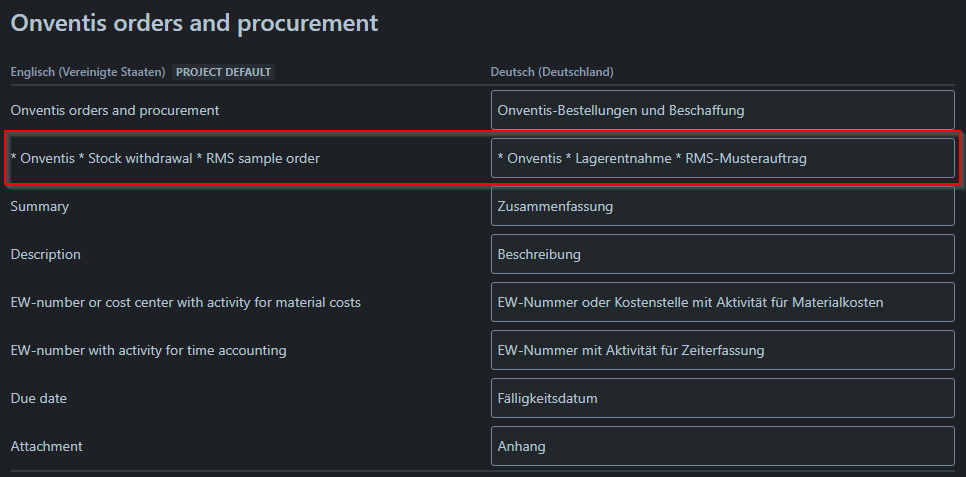Focus the 'Kostenstelle mit Aktivität für Materialkosten' field
966x477 pixels.
[x=722, y=302]
